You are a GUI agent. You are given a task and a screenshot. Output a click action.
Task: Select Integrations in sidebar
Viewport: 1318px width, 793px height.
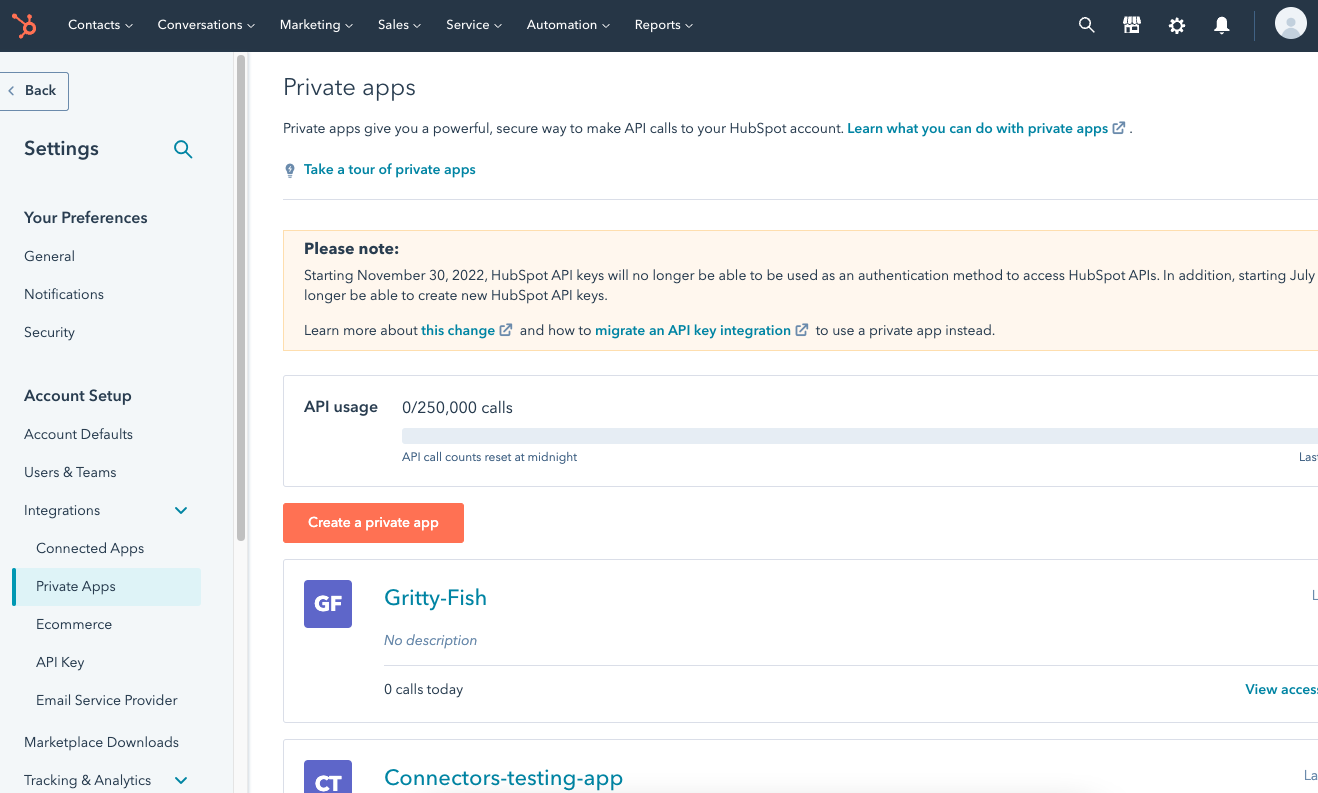(x=62, y=510)
